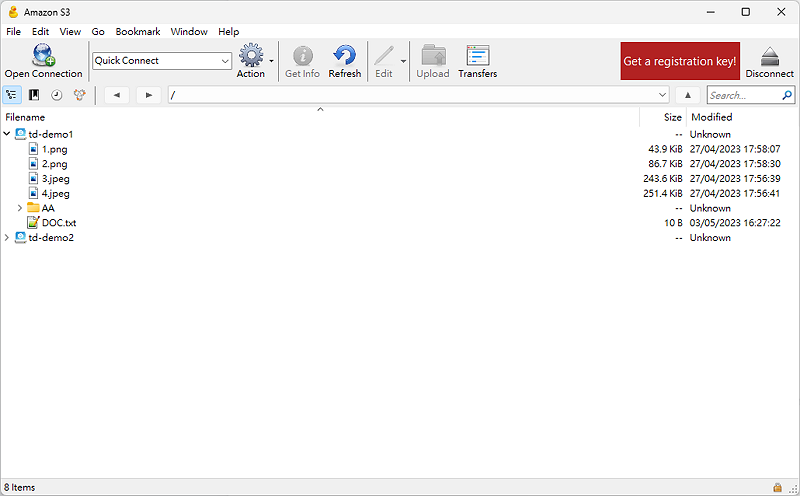Screen dimensions: 800x496
Task: Select the AA folder name
Action: [x=48, y=208]
